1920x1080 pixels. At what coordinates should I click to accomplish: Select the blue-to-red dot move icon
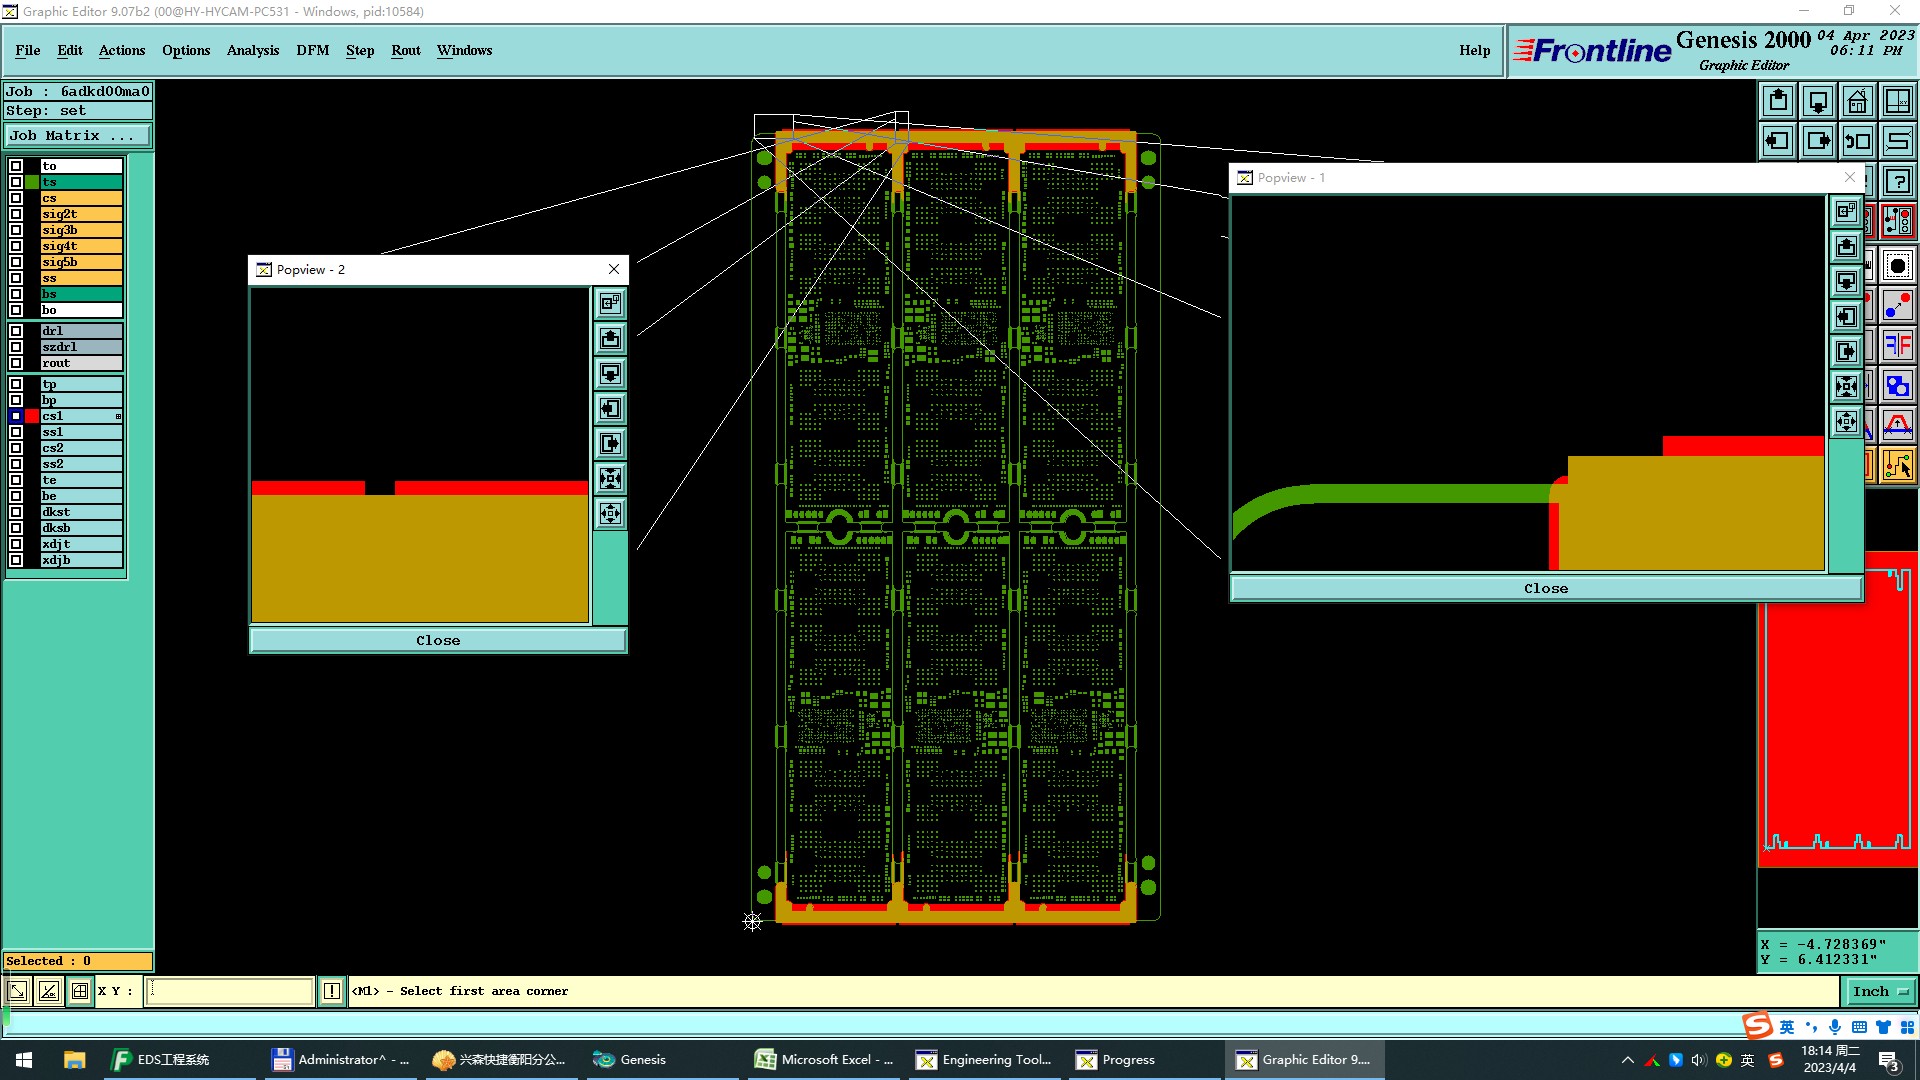pyautogui.click(x=1897, y=305)
